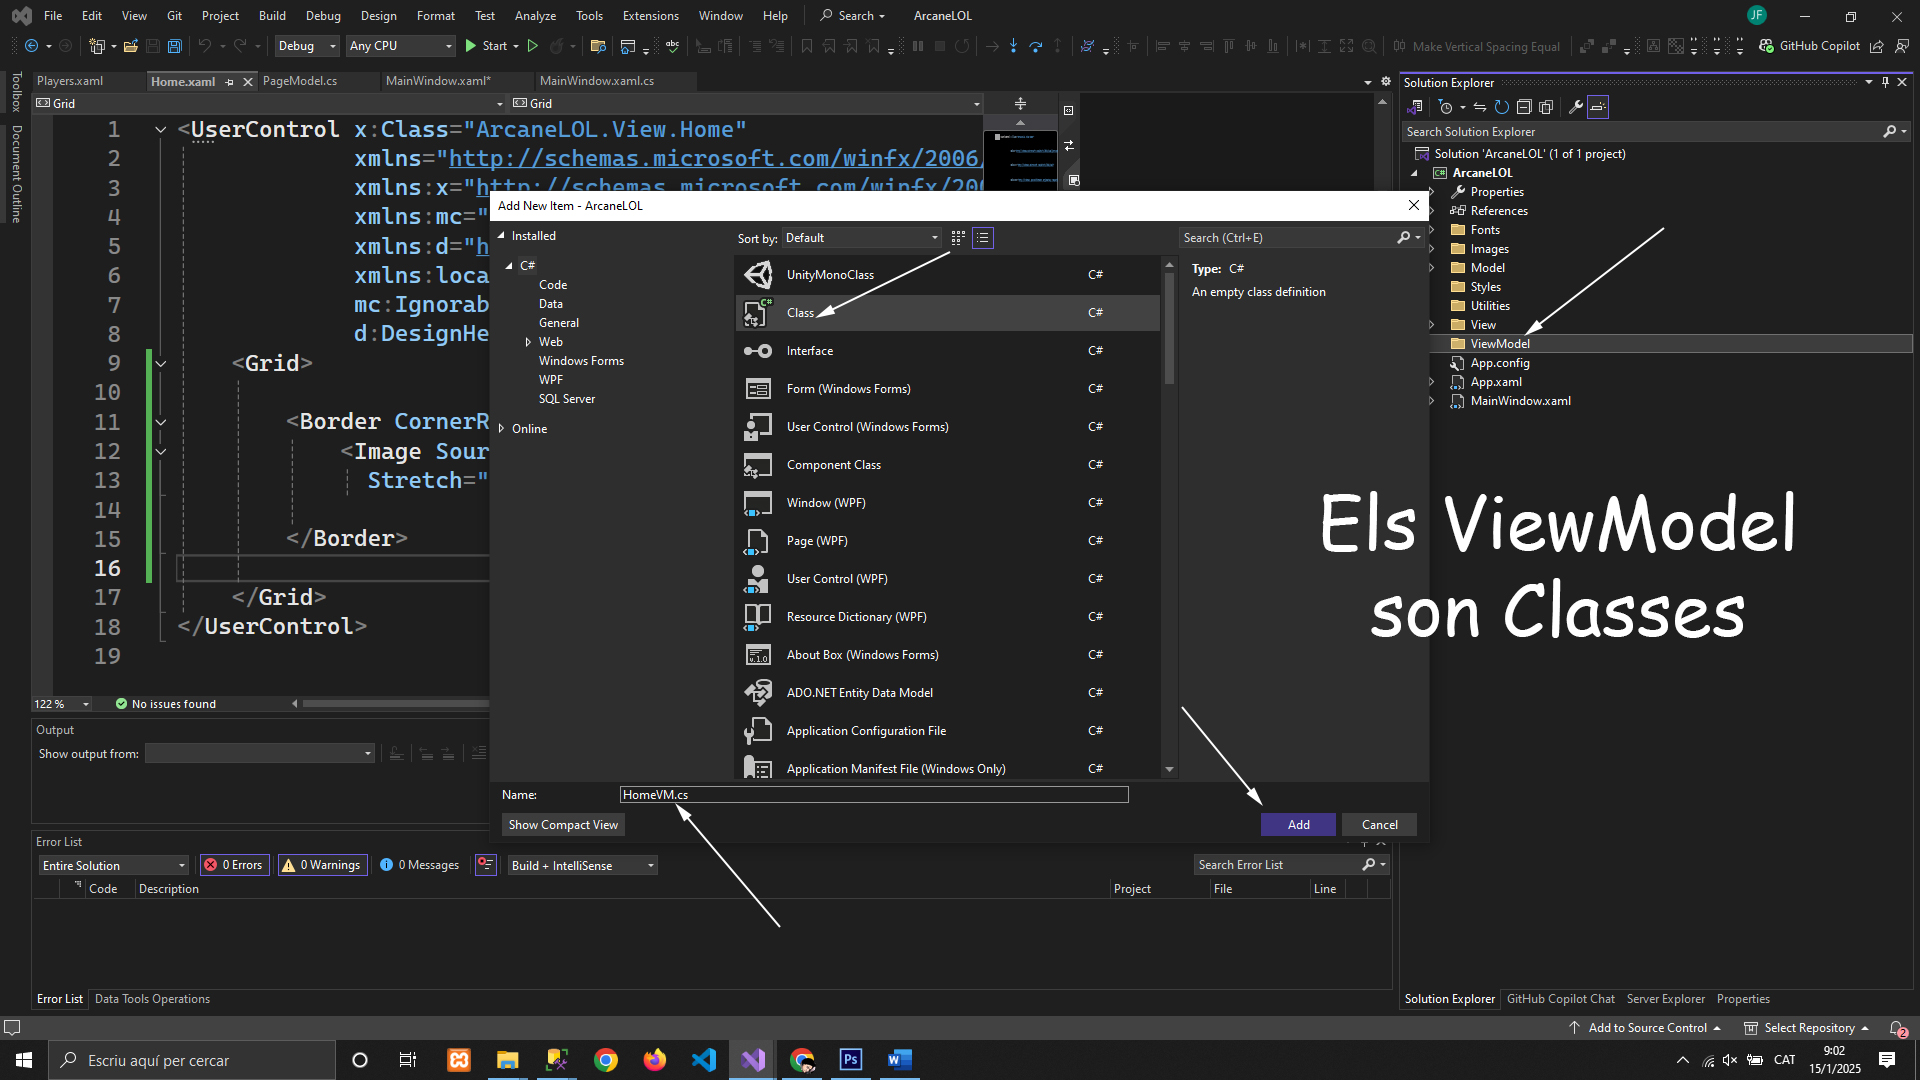
Task: Click the Save All toolbar icon
Action: (x=175, y=46)
